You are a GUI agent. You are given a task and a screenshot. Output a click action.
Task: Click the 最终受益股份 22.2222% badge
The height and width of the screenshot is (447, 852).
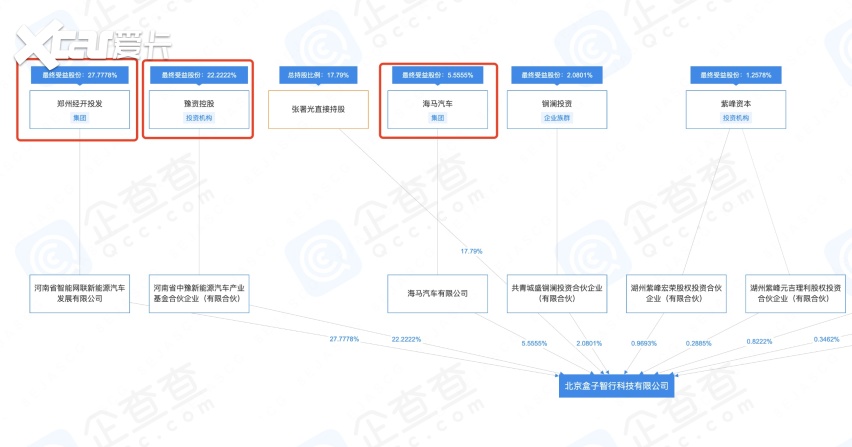199,75
